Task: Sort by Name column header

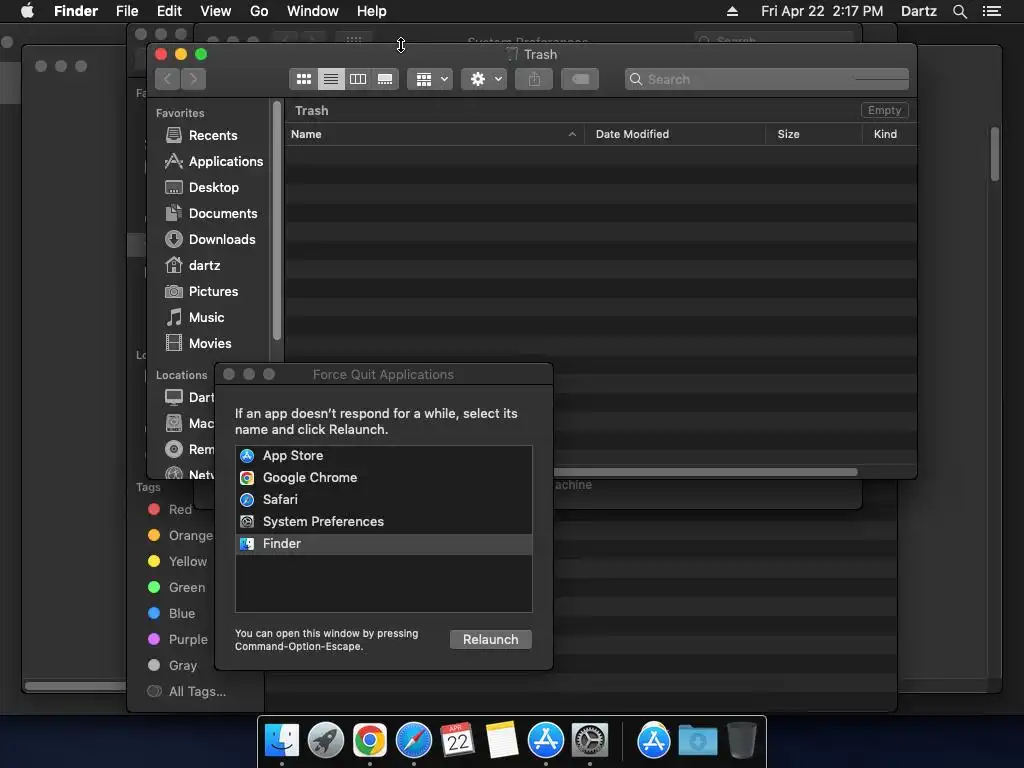Action: click(x=434, y=134)
